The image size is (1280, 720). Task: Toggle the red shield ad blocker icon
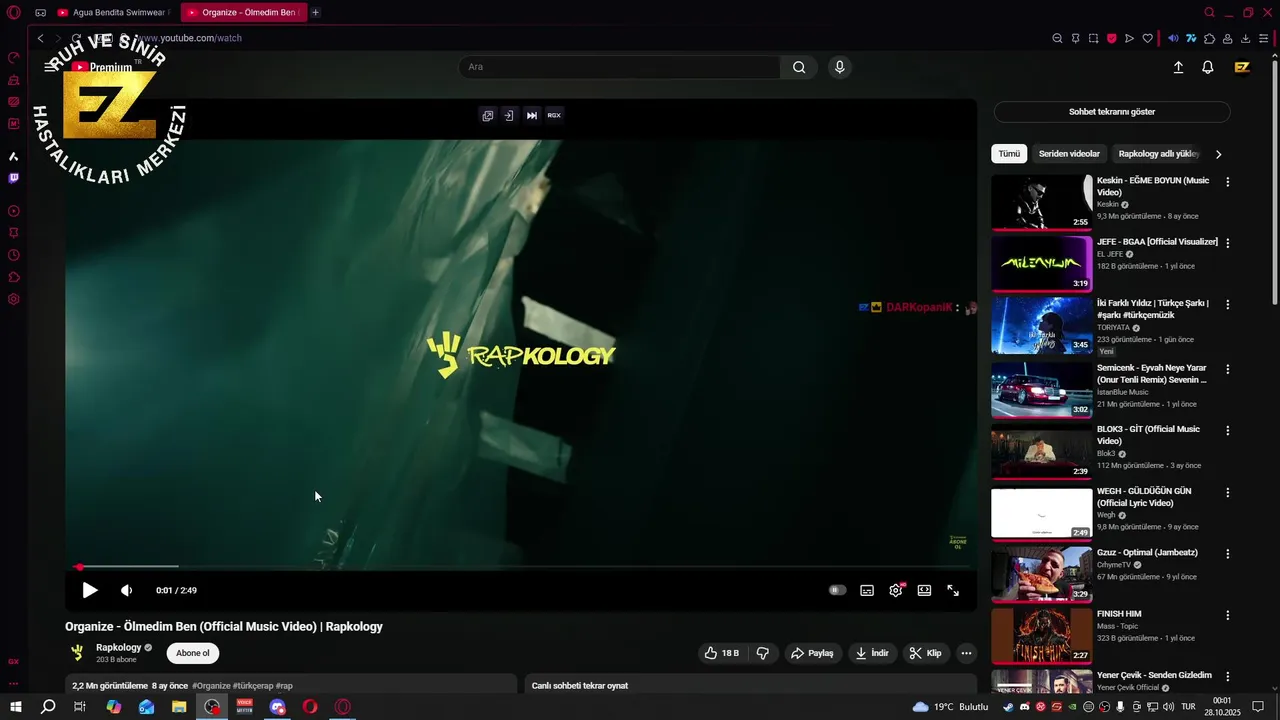click(x=1111, y=39)
